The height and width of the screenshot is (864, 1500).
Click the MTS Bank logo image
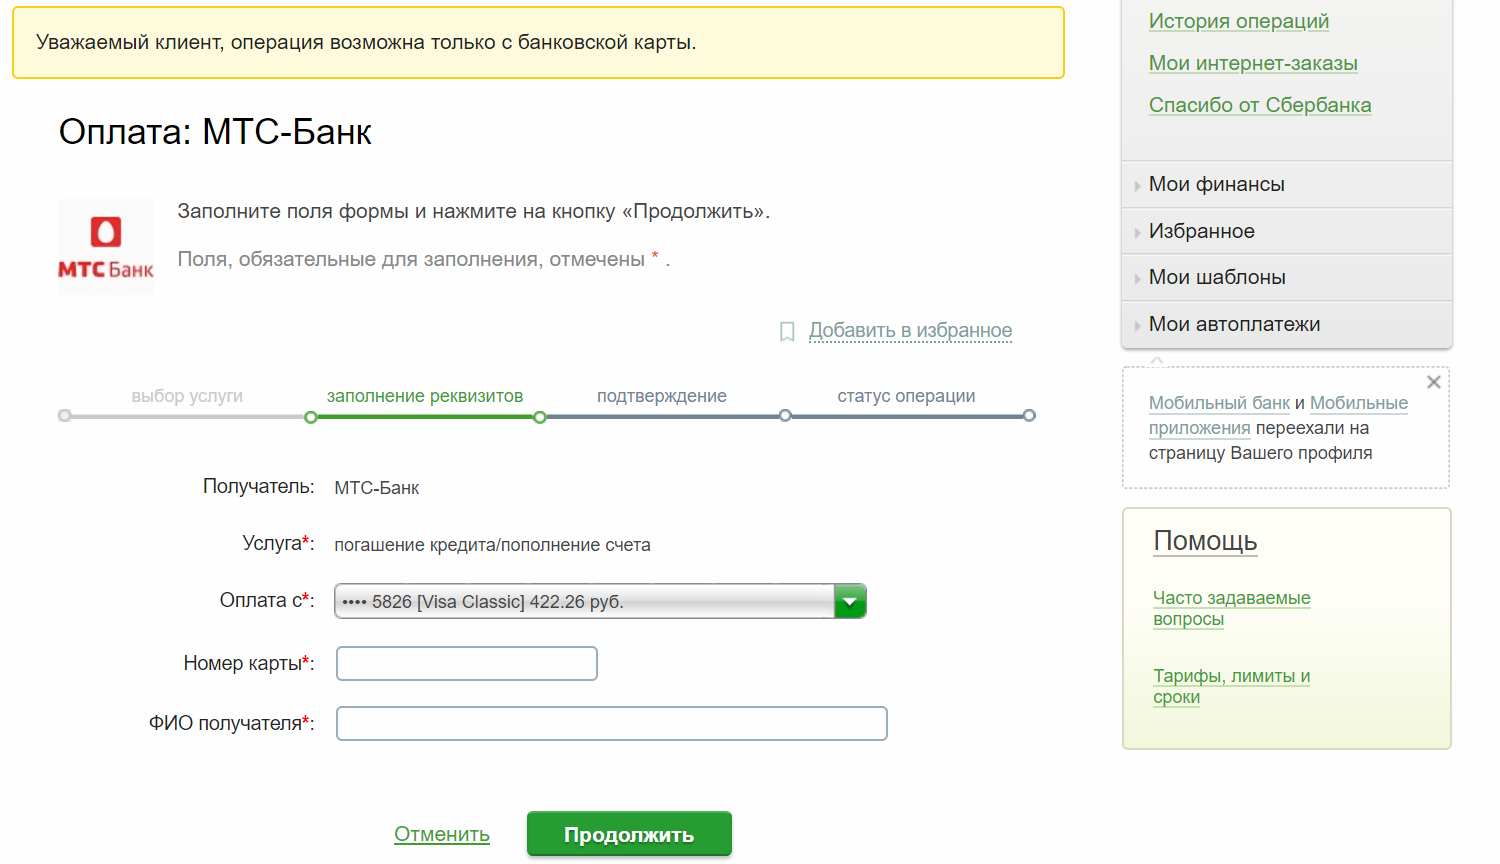coord(106,247)
